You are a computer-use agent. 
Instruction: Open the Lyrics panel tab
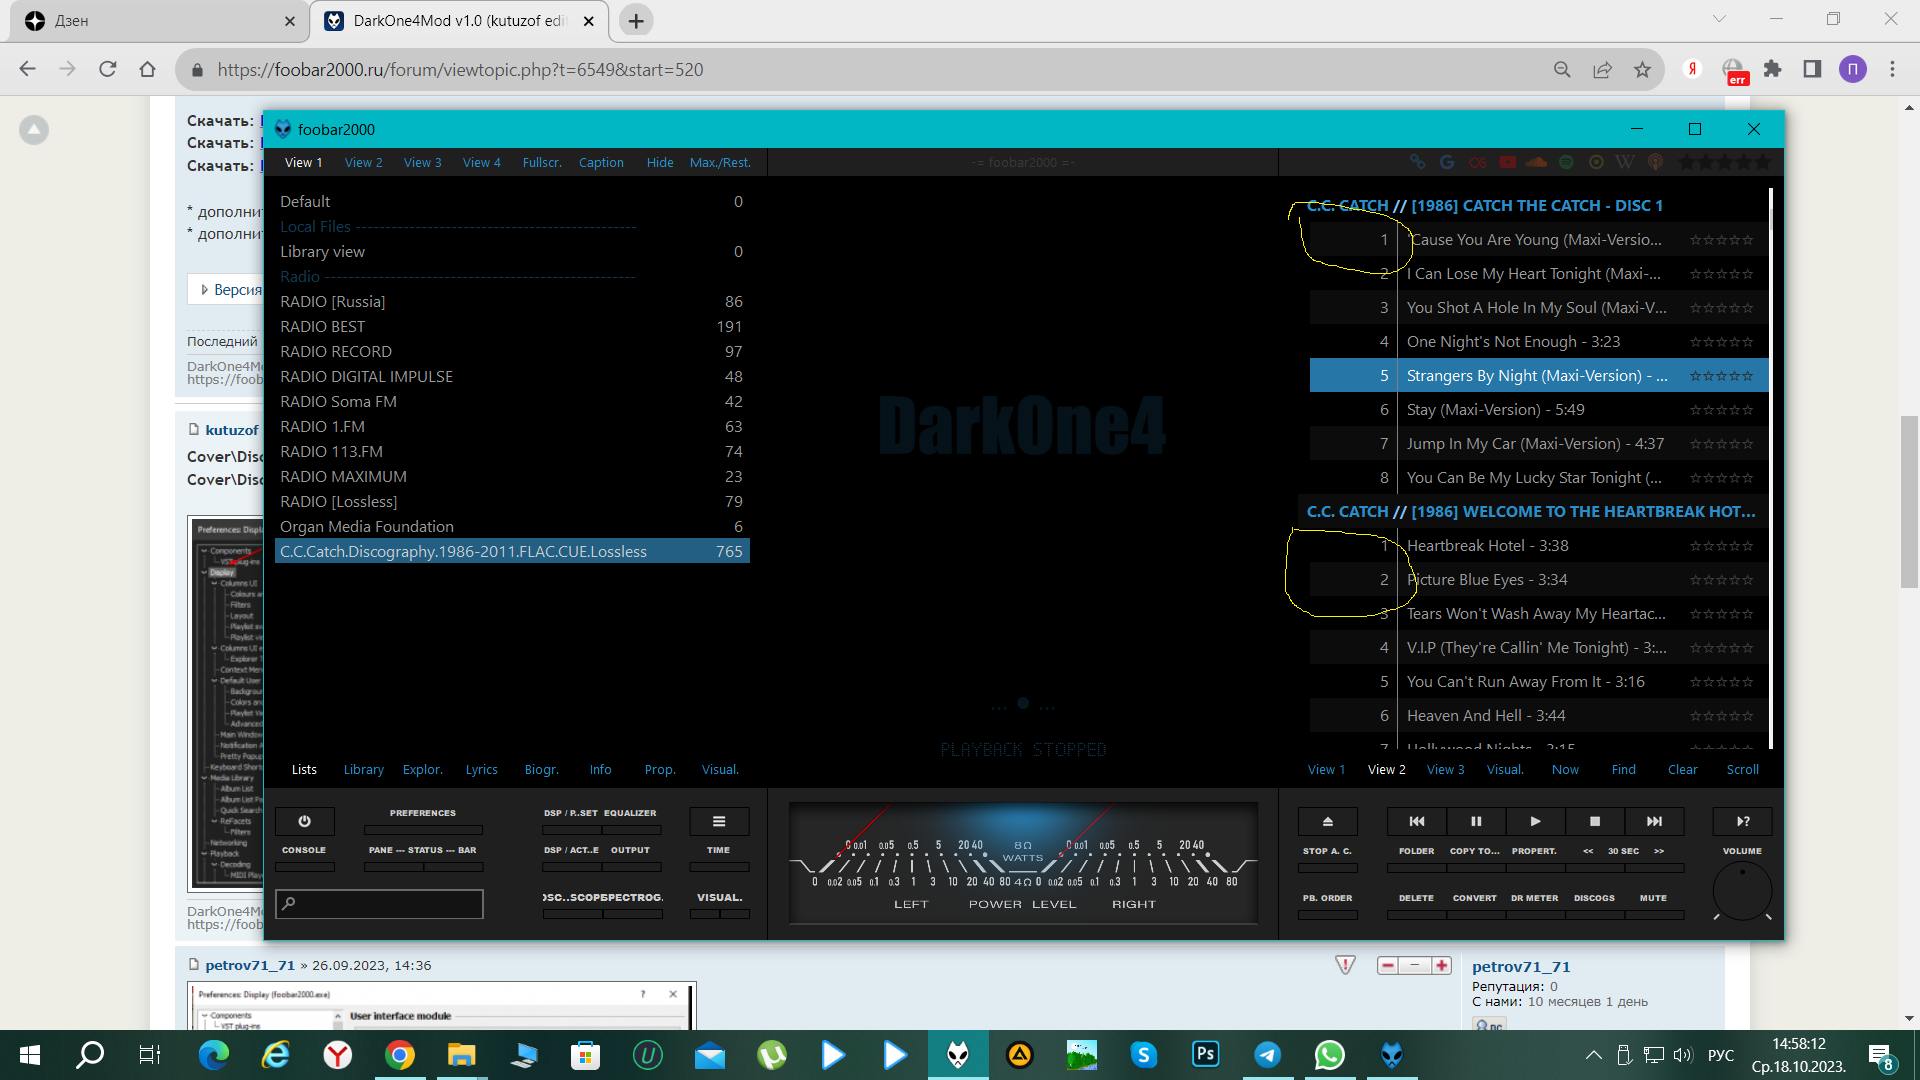click(481, 769)
